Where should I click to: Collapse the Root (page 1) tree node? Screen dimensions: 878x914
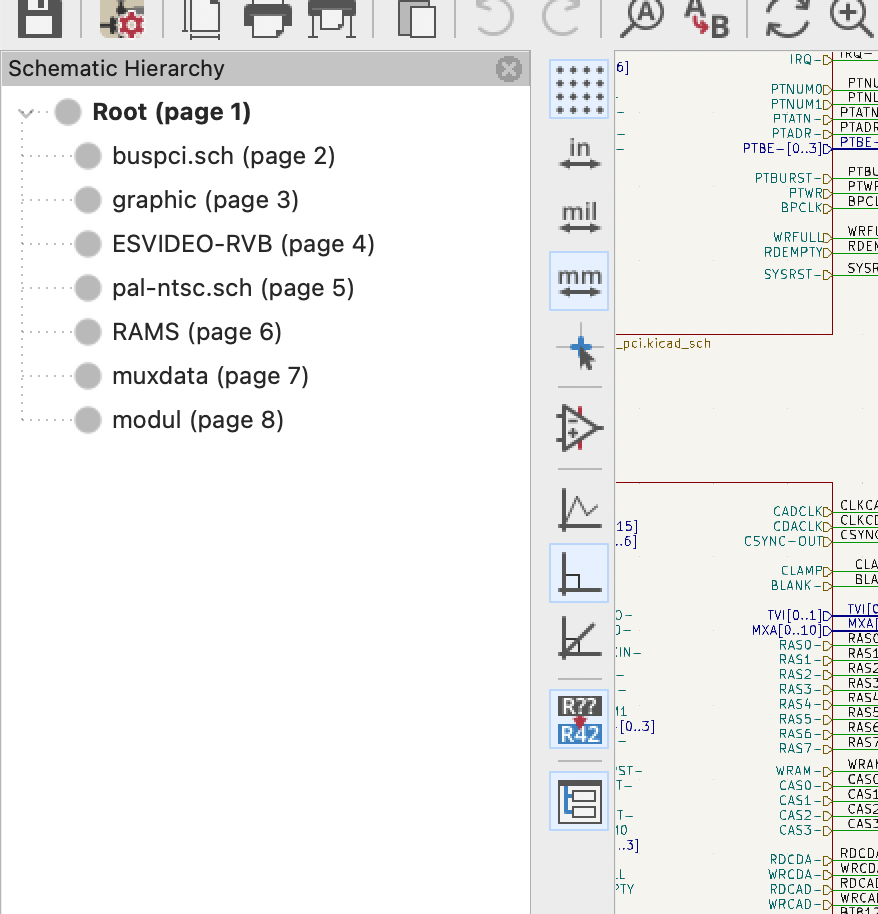26,113
